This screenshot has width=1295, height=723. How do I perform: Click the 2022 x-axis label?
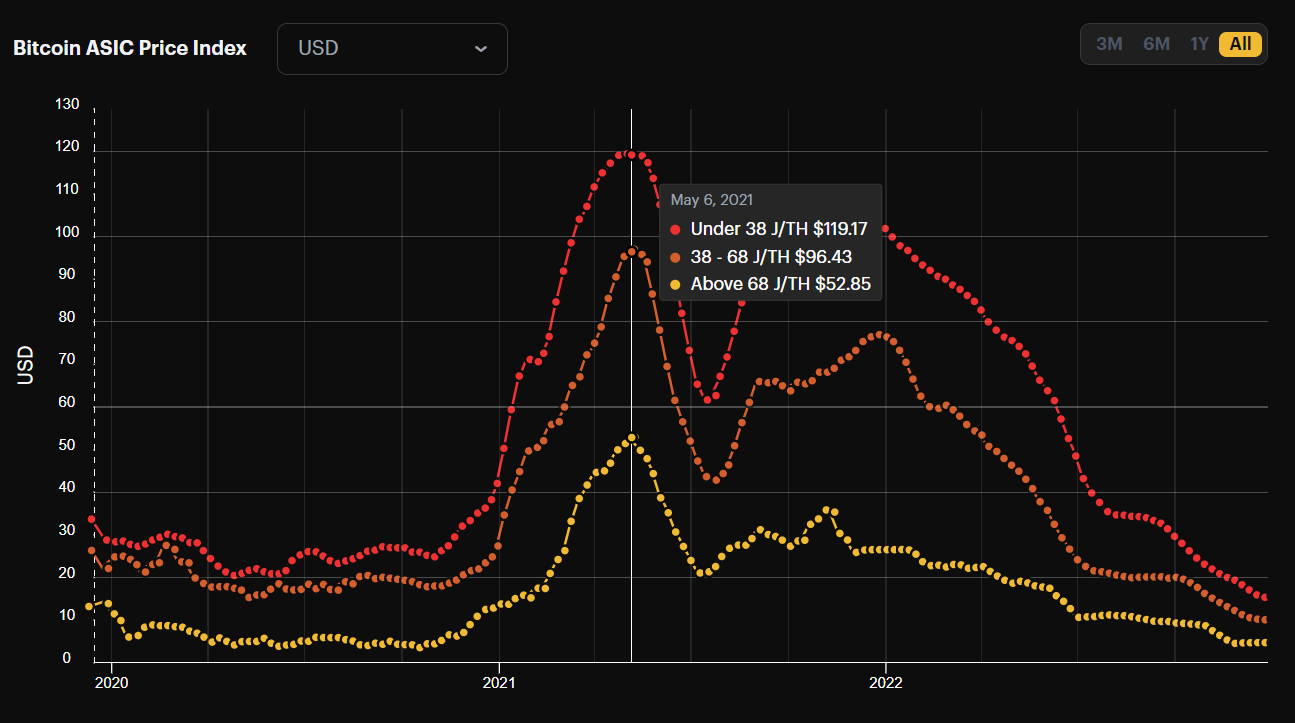[x=886, y=683]
